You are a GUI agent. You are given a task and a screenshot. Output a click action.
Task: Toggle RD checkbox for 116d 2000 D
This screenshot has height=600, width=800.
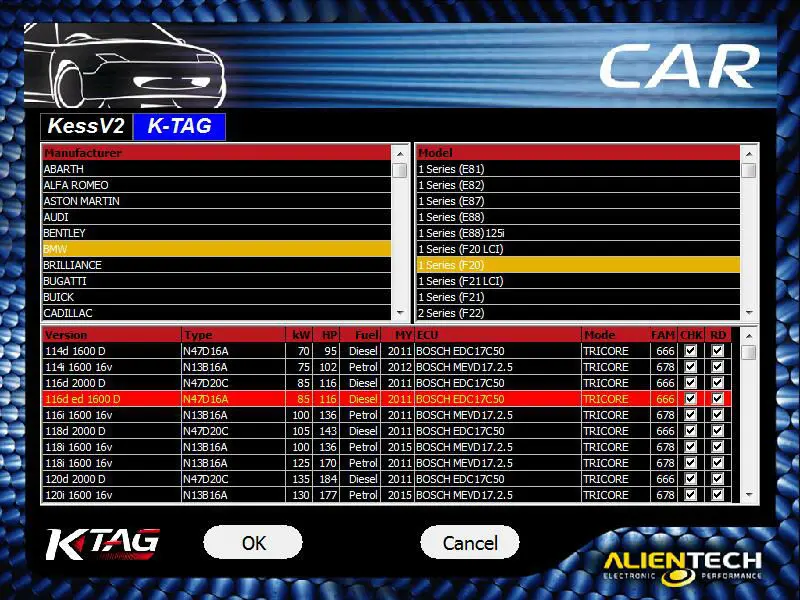[717, 383]
